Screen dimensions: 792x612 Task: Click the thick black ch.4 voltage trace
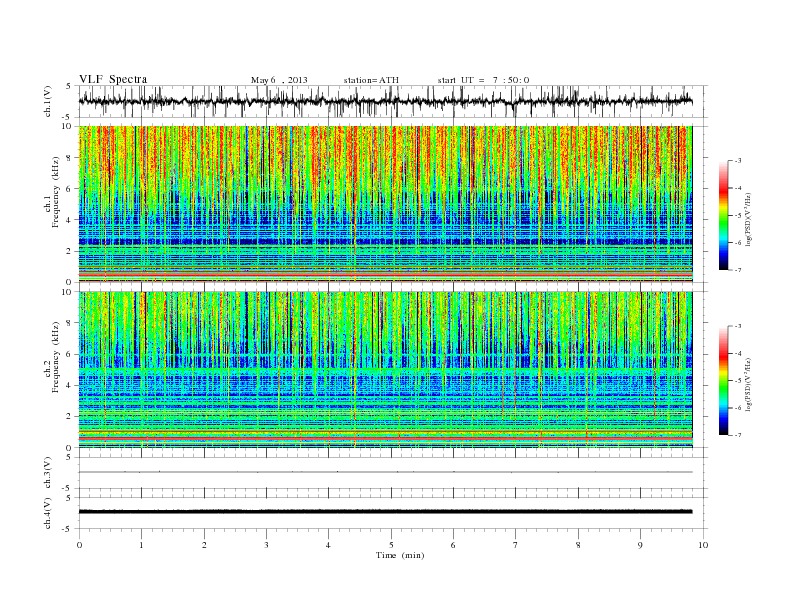coord(385,512)
